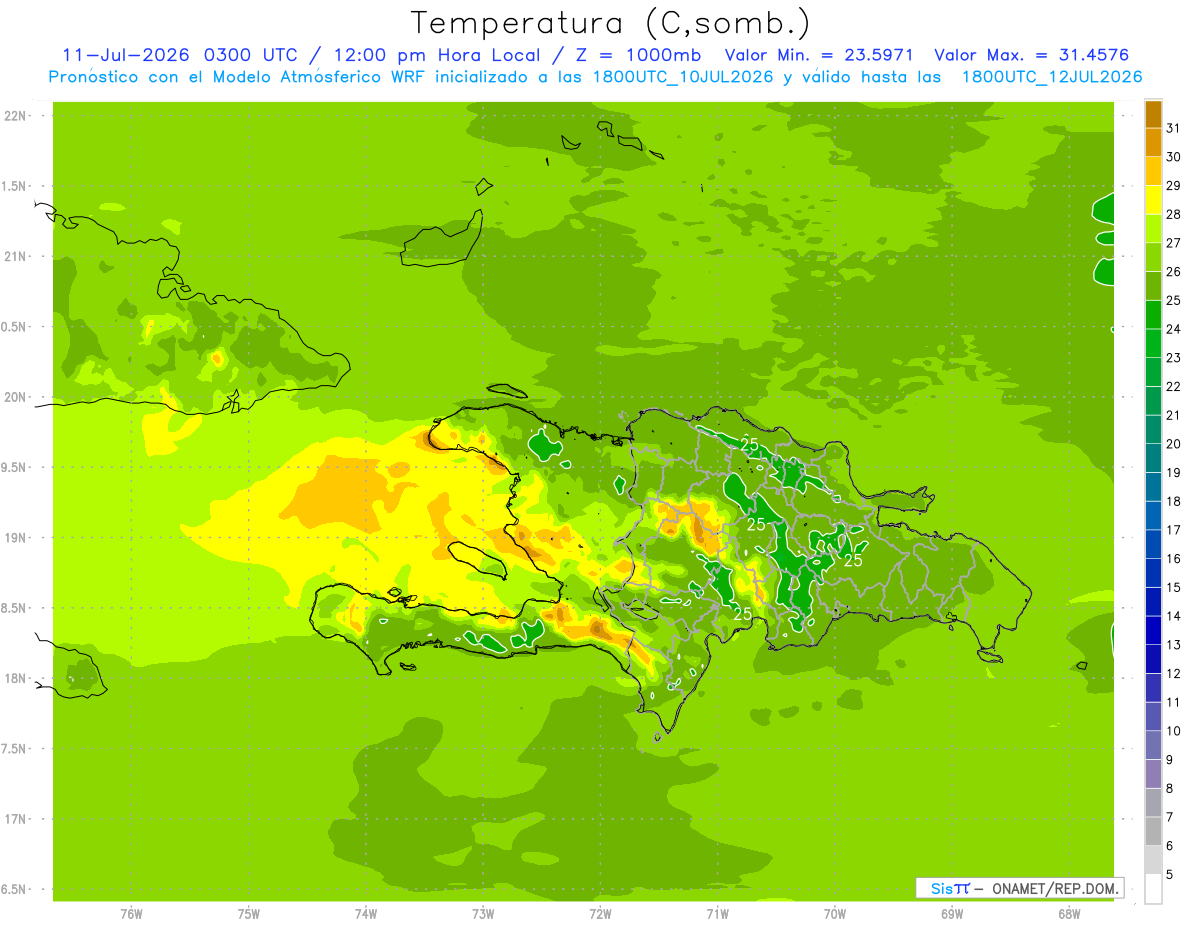Click longitude axis label "76W"
Image resolution: width=1200 pixels, height=927 pixels.
click(x=131, y=913)
